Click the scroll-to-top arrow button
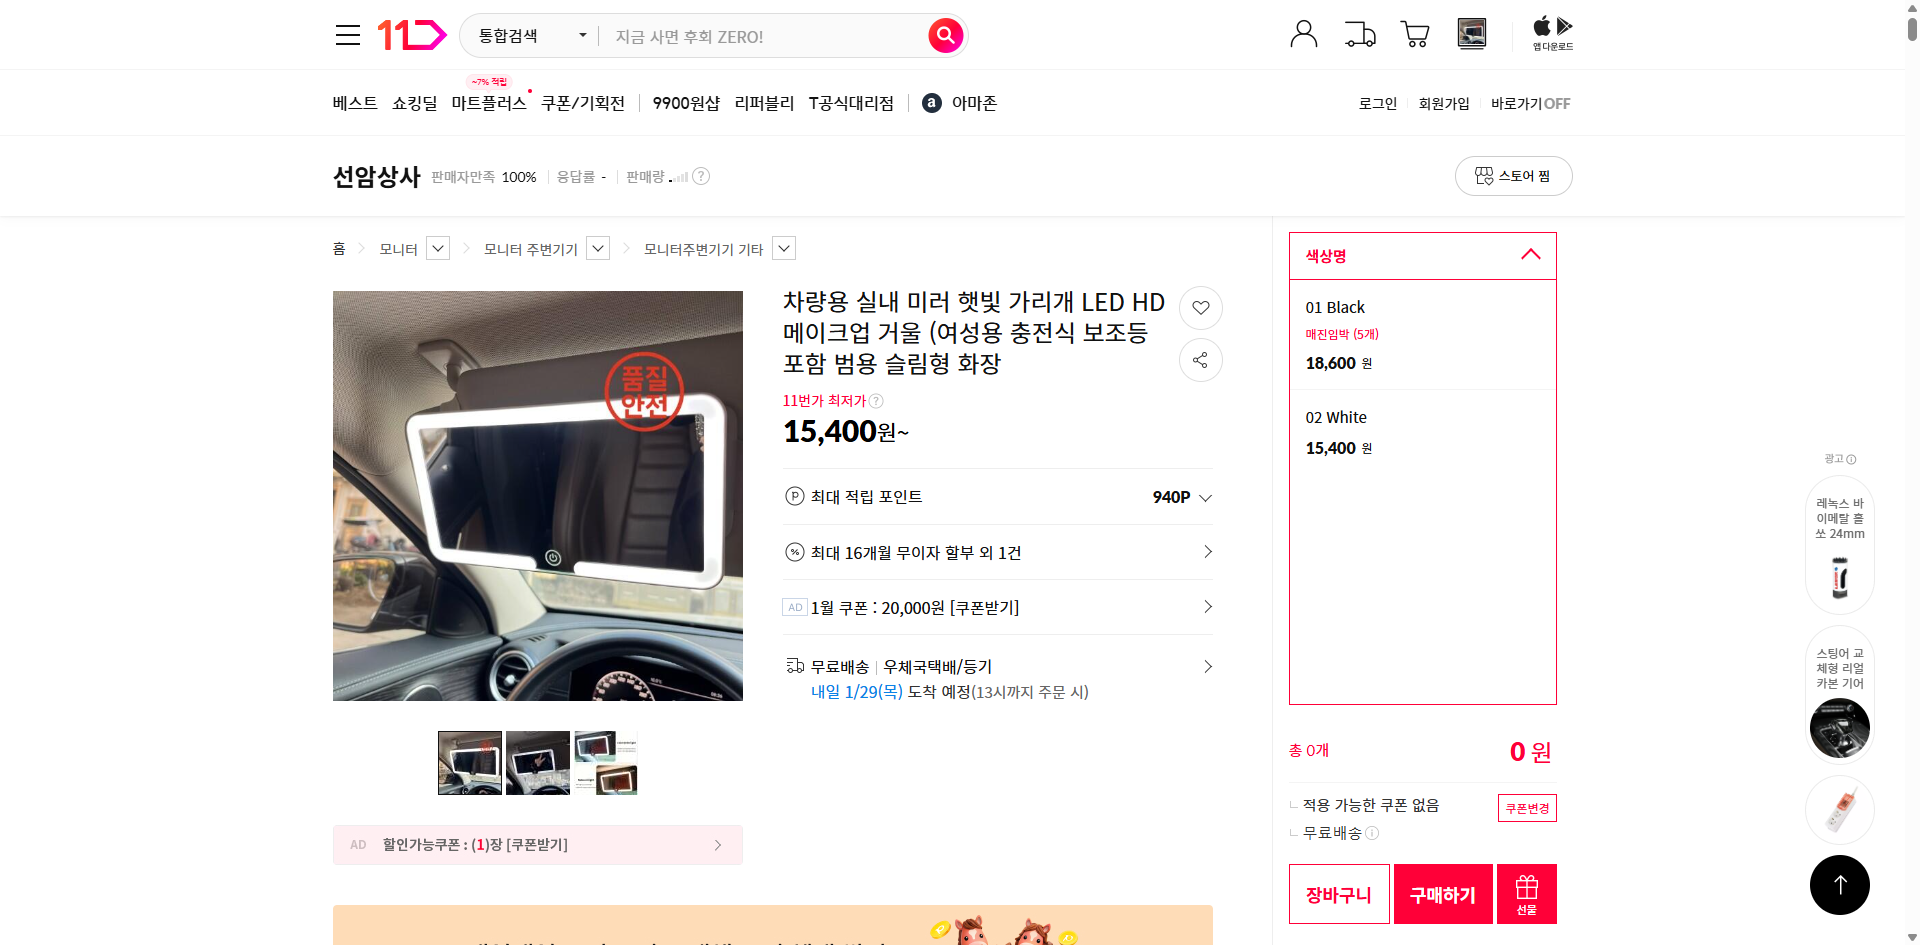This screenshot has height=945, width=1920. coord(1839,884)
